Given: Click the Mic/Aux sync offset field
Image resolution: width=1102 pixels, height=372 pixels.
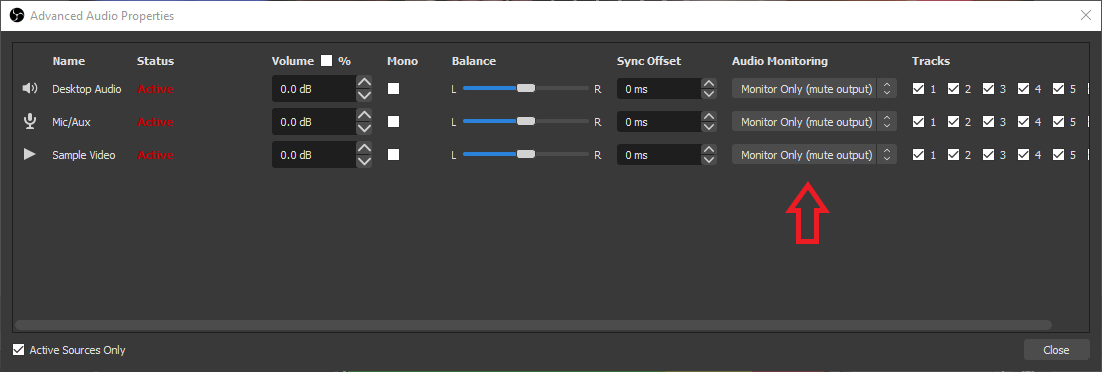Looking at the screenshot, I should (x=659, y=122).
